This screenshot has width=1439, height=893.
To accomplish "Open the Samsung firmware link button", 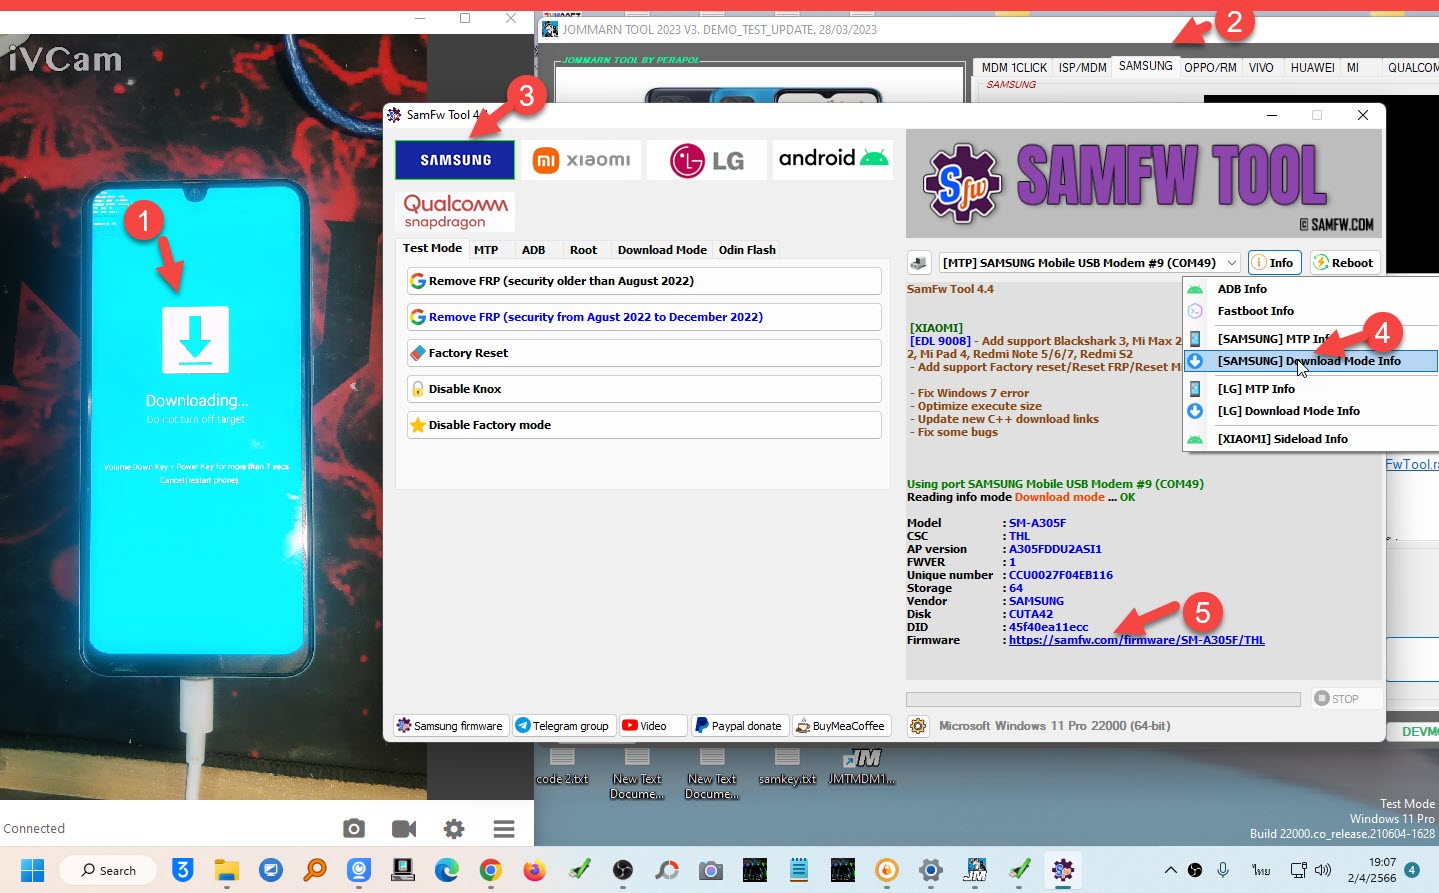I will pyautogui.click(x=451, y=726).
